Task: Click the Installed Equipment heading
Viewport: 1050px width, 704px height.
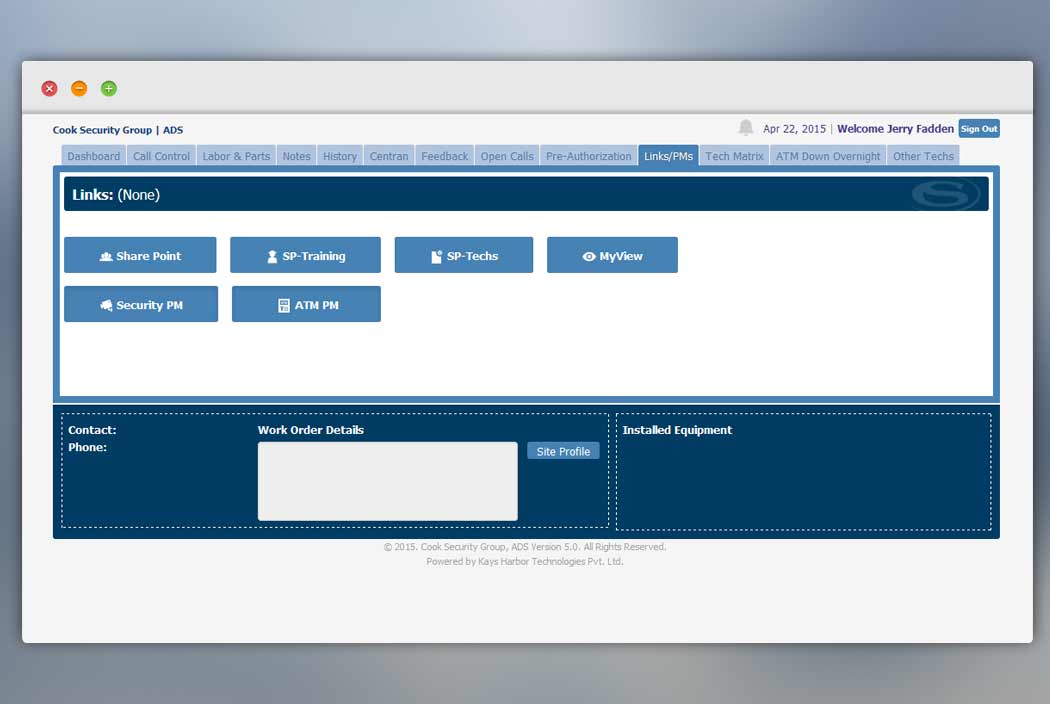Action: click(677, 430)
